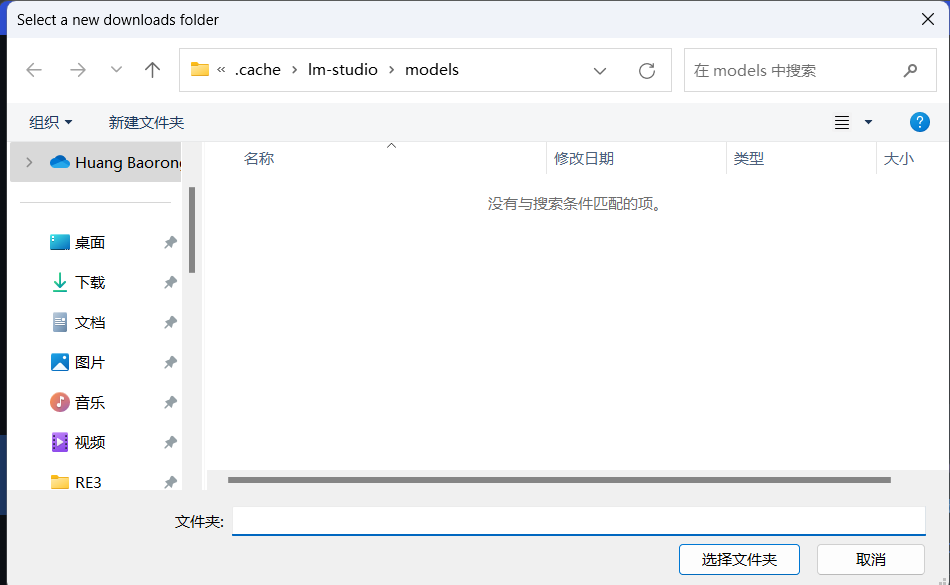Open the 视频 folder in the sidebar
This screenshot has height=585, width=950.
pos(85,442)
